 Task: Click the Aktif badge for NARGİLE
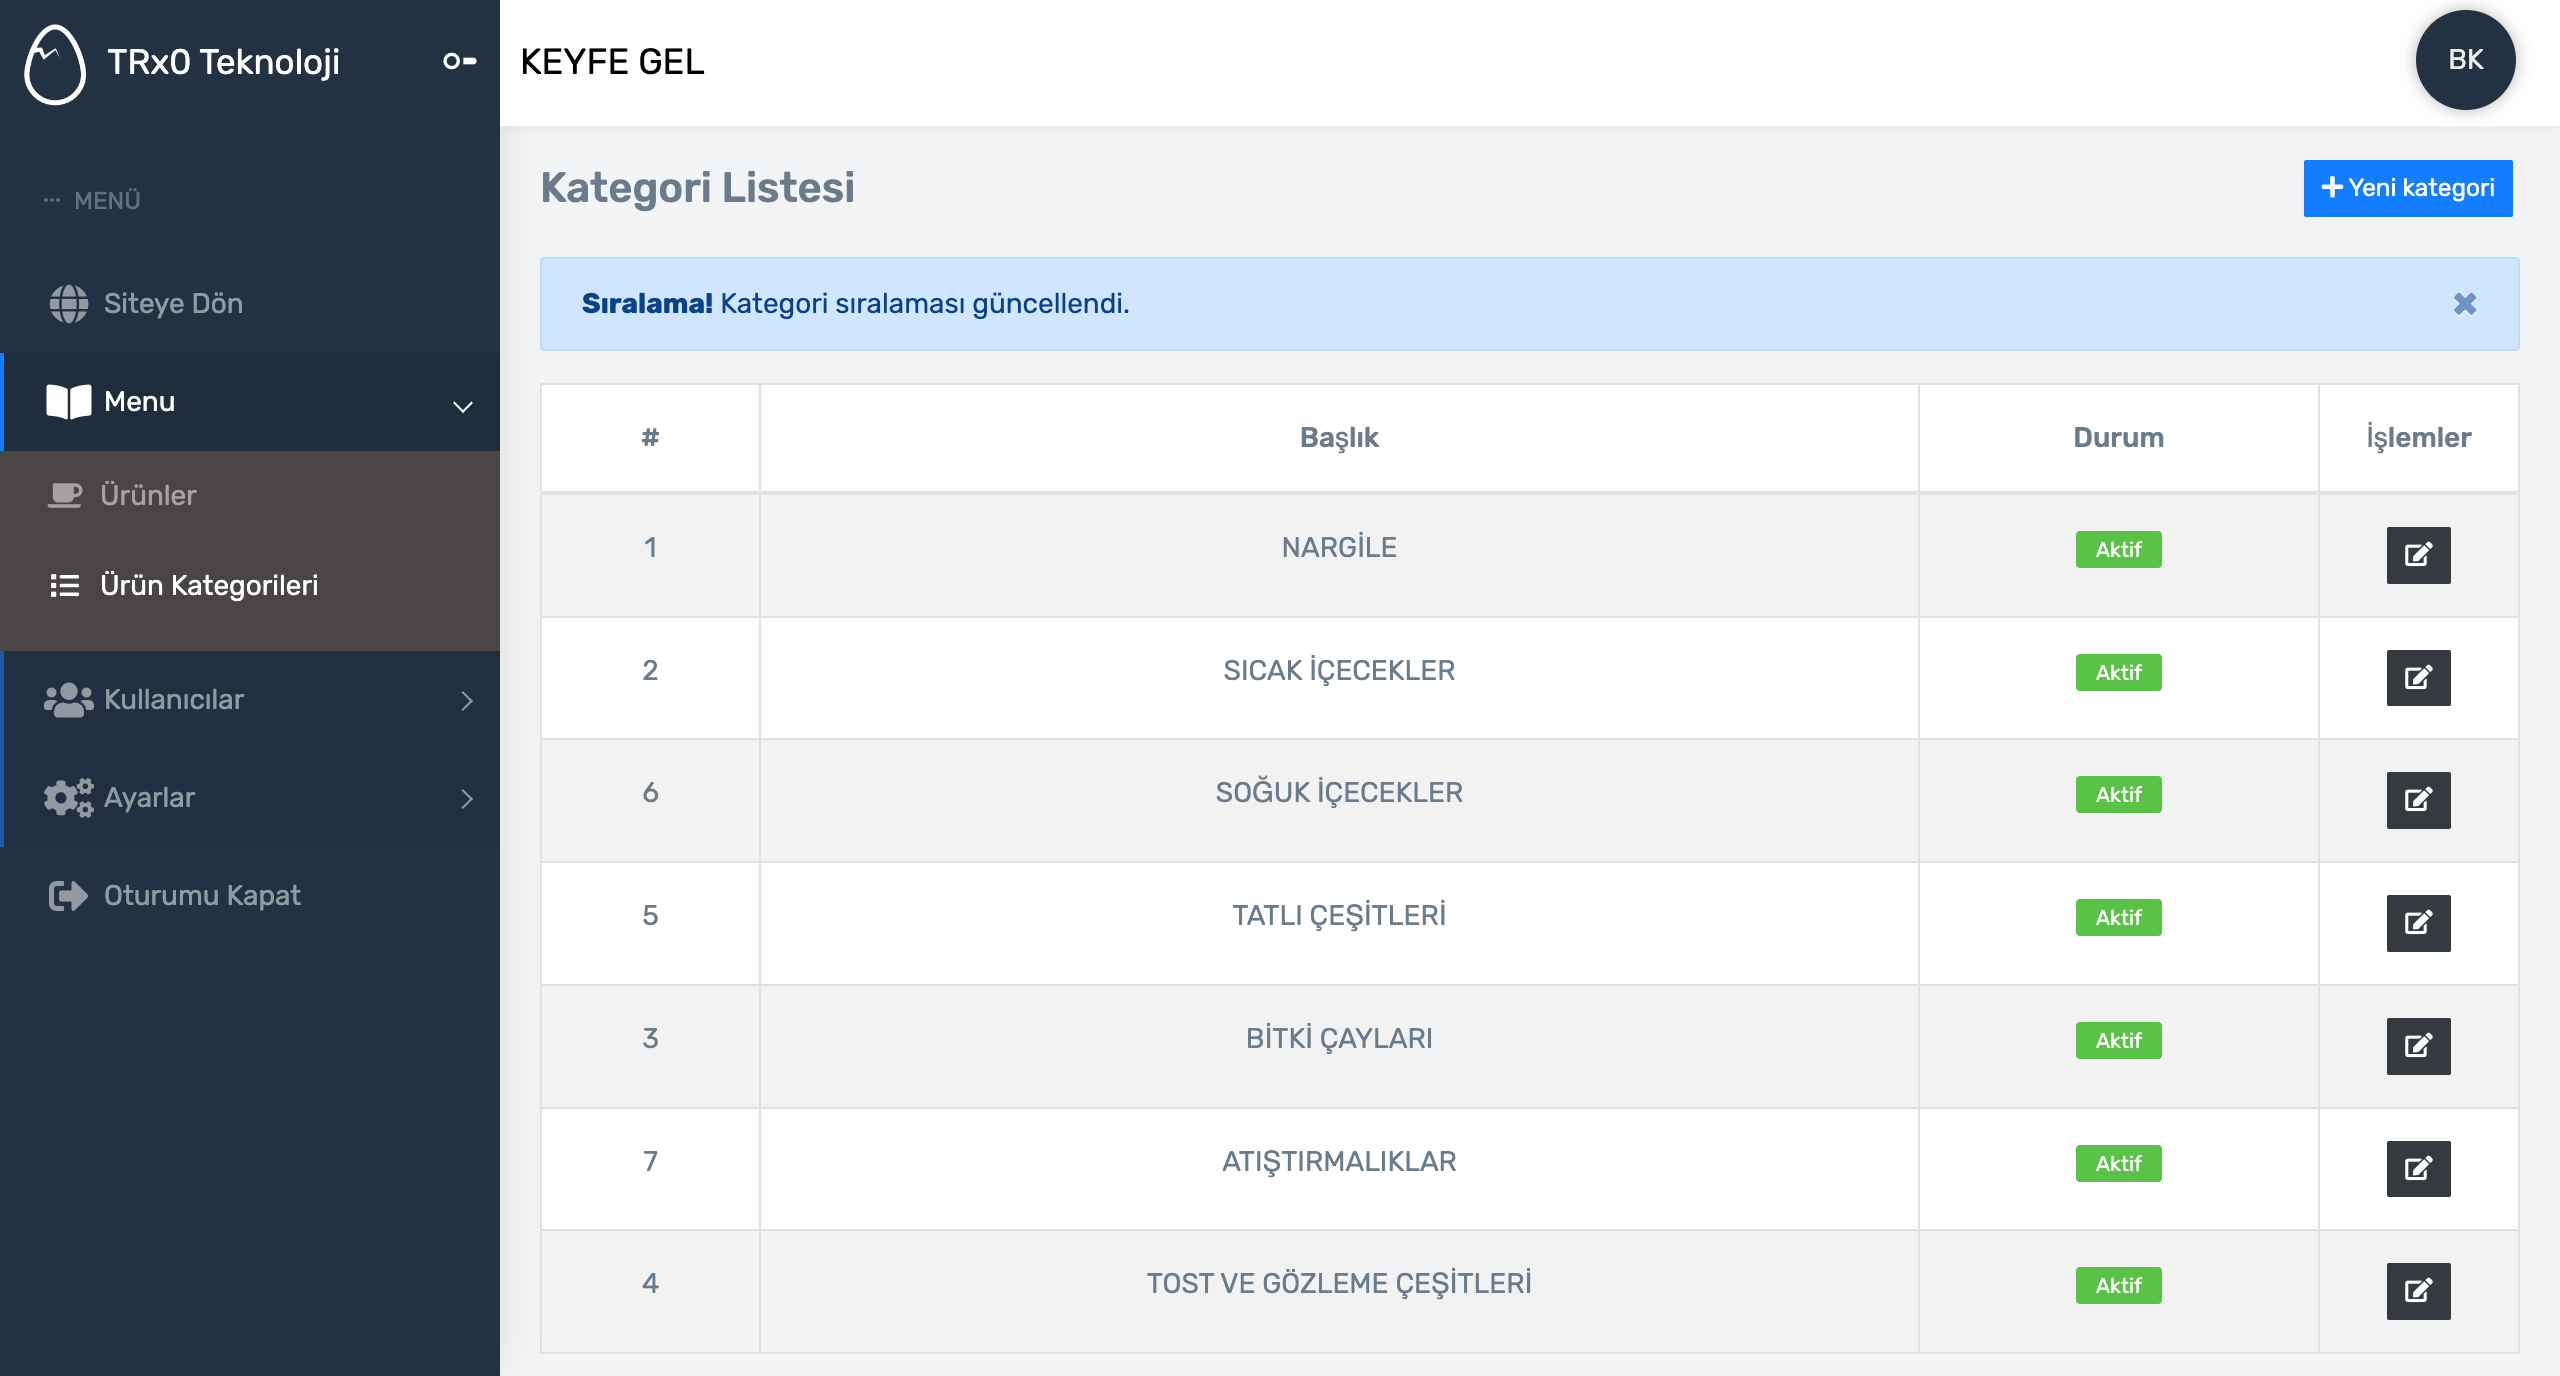pos(2118,550)
